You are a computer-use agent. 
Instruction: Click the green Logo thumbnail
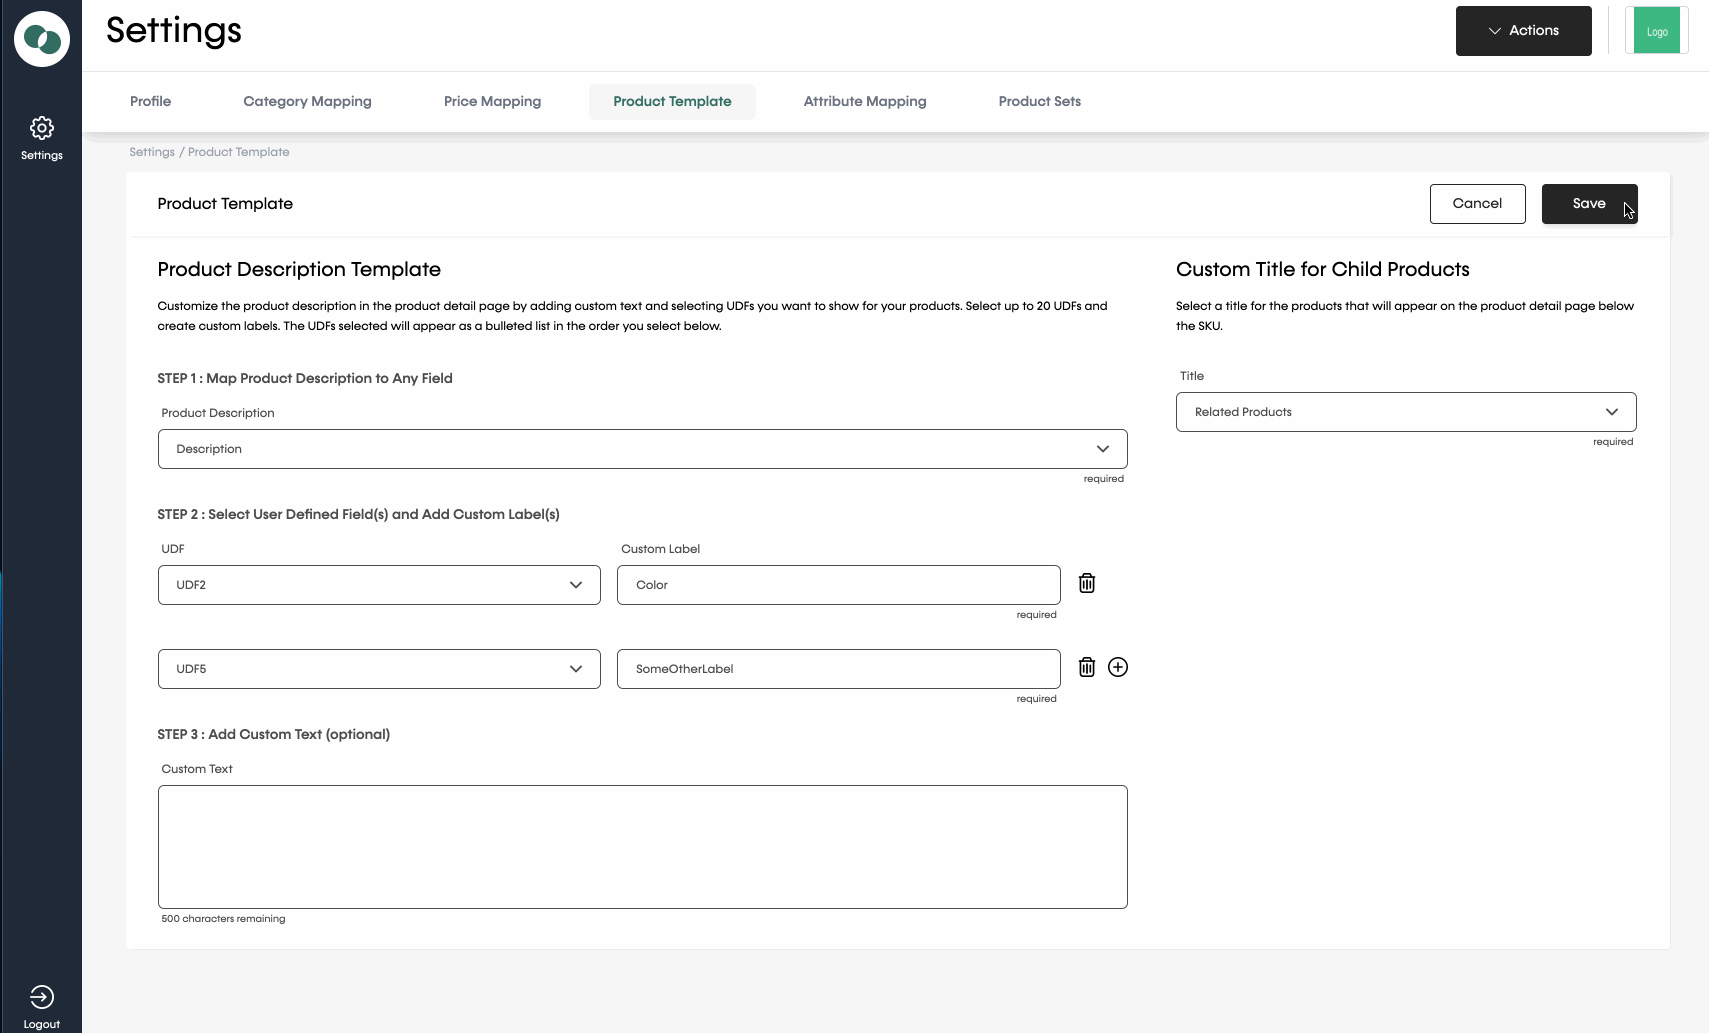[x=1656, y=31]
